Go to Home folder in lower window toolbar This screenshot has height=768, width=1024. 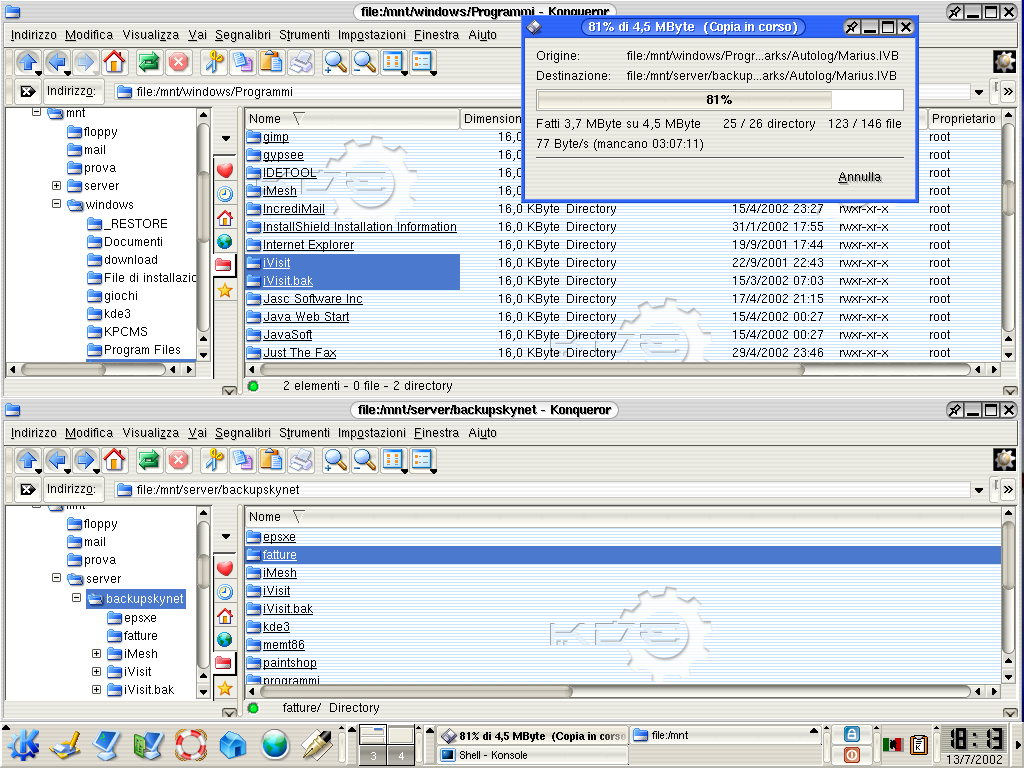[114, 460]
